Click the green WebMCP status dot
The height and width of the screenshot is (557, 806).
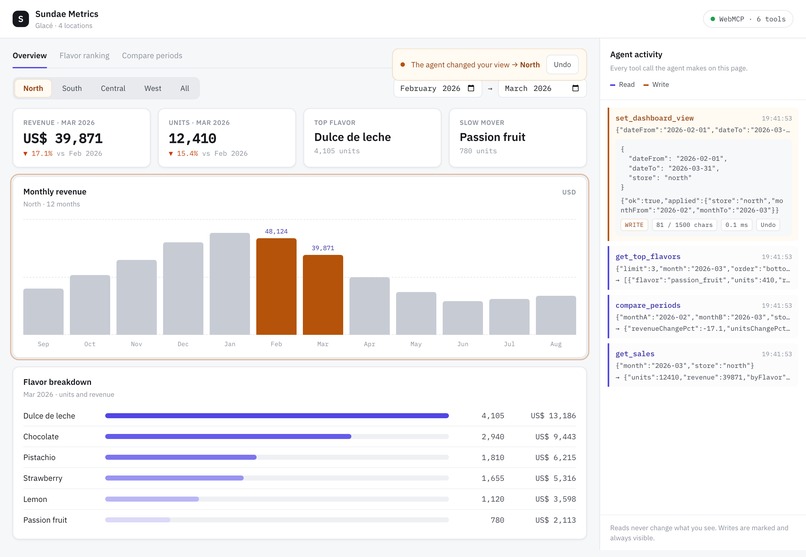(x=712, y=19)
